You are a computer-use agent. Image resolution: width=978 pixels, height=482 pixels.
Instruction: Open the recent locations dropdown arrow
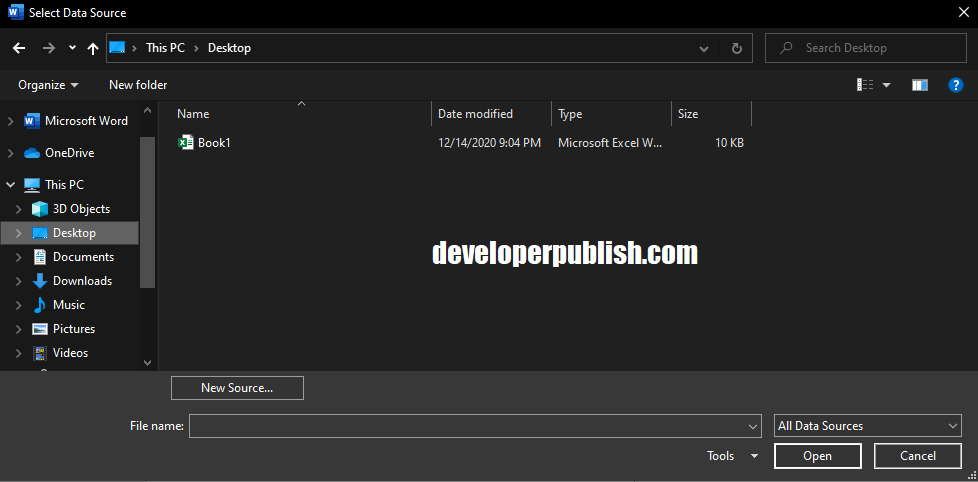[x=72, y=48]
